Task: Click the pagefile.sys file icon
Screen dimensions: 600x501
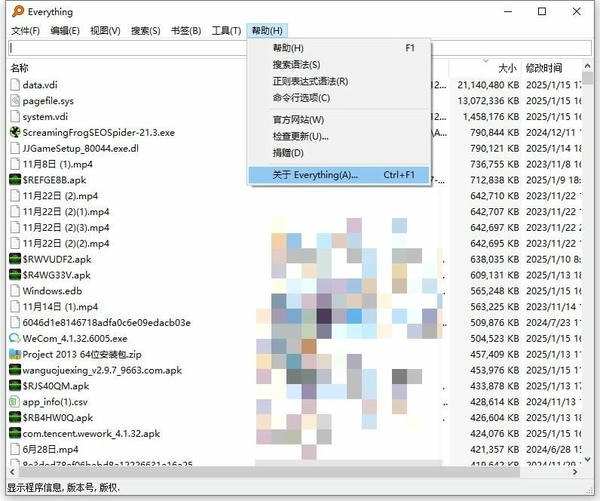Action: click(x=15, y=101)
